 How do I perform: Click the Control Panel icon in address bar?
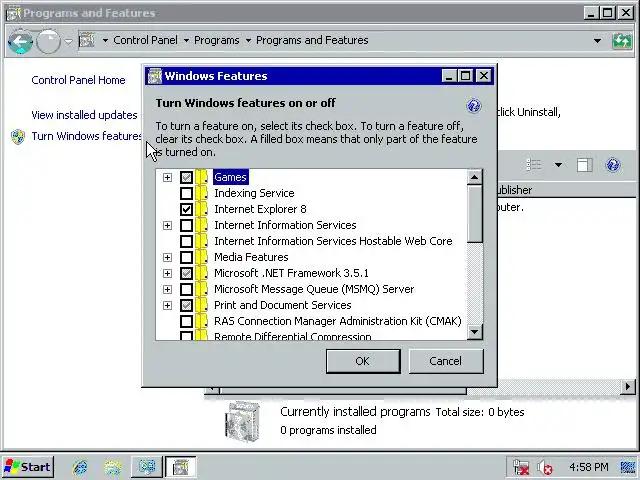click(x=87, y=40)
